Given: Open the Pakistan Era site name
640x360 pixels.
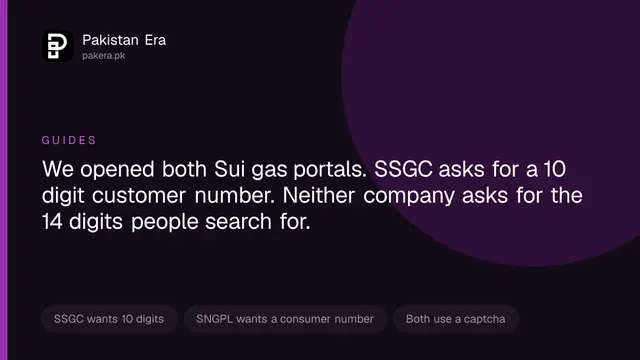Looking at the screenshot, I should tap(124, 40).
